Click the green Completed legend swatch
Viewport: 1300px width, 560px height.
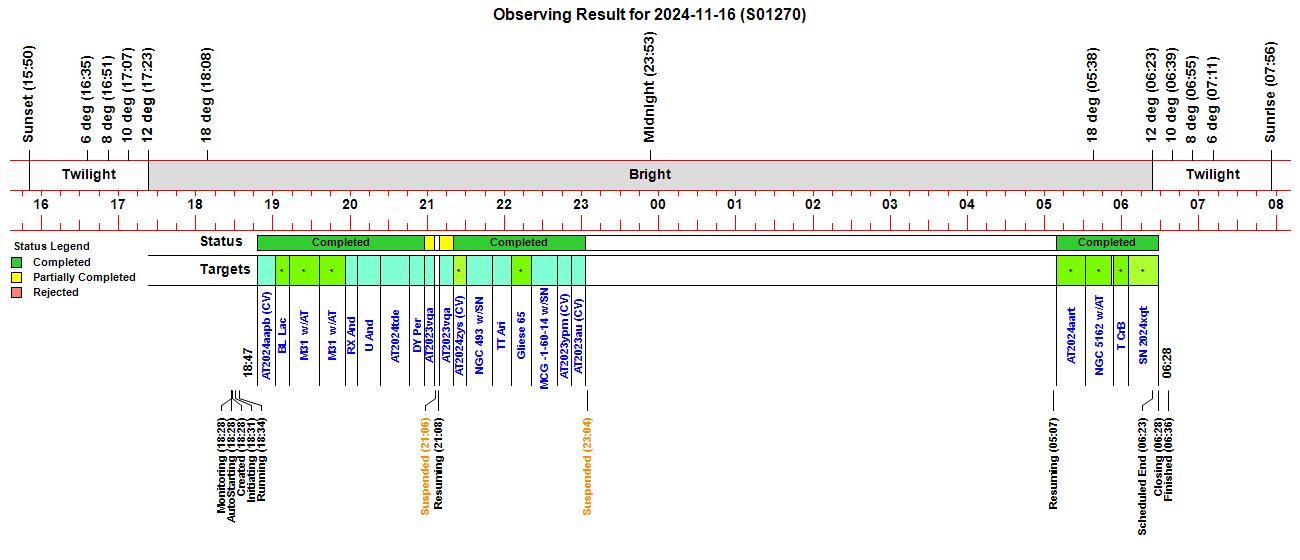(18, 263)
